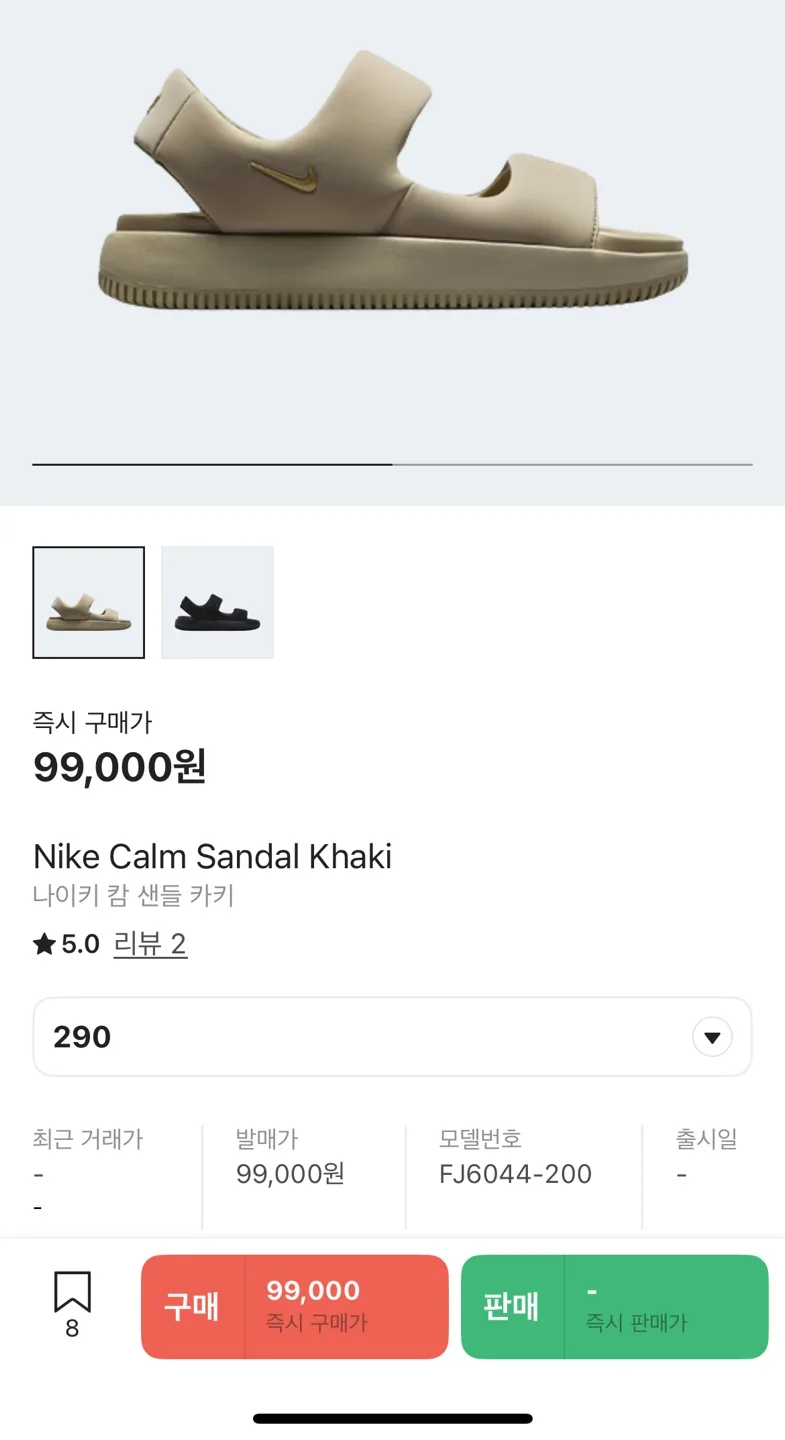Click the star rating icon
This screenshot has height=1440, width=785.
click(x=44, y=944)
